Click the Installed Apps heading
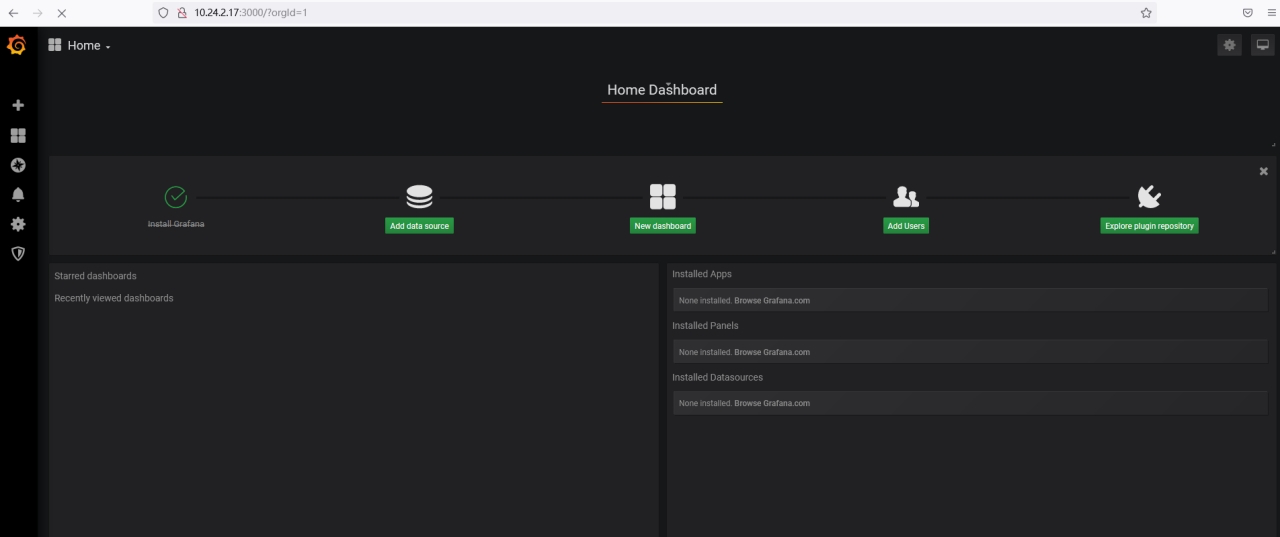 pyautogui.click(x=702, y=274)
